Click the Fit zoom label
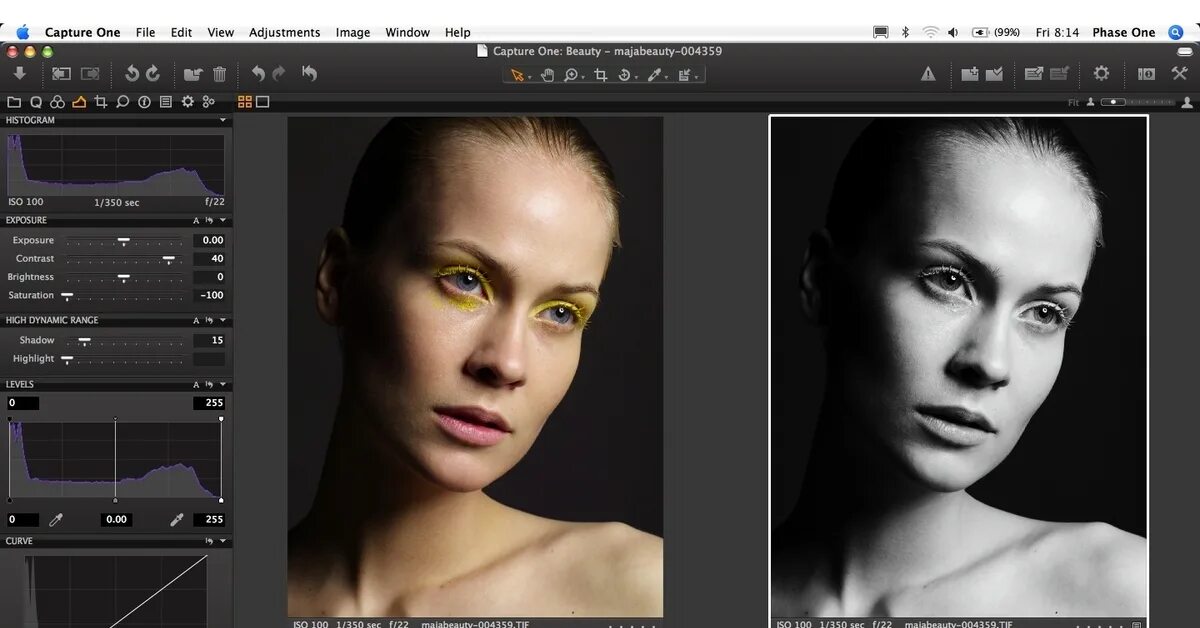1200x628 pixels. click(1073, 103)
